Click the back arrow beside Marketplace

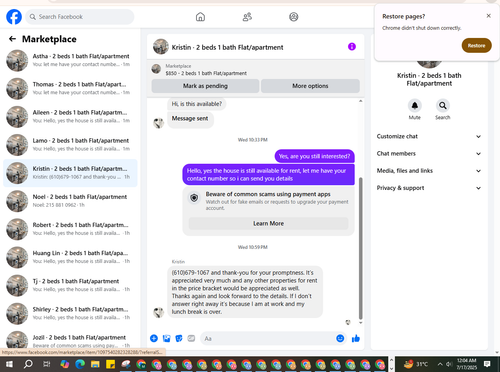12,39
